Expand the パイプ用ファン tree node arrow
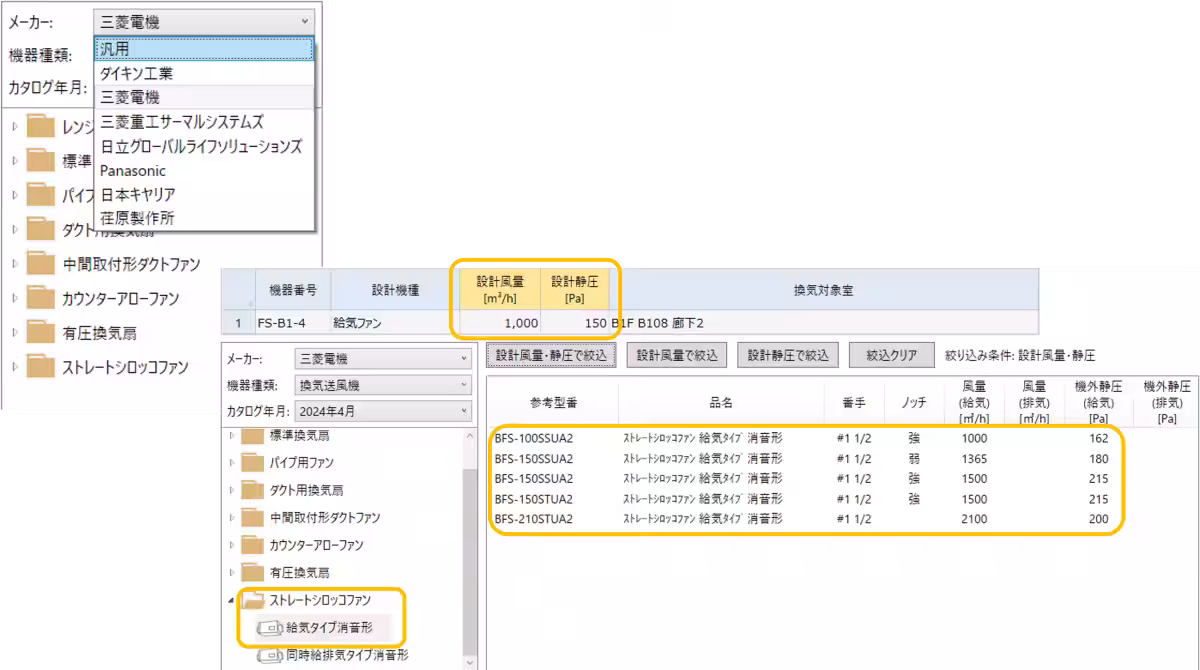This screenshot has height=670, width=1200. 233,463
